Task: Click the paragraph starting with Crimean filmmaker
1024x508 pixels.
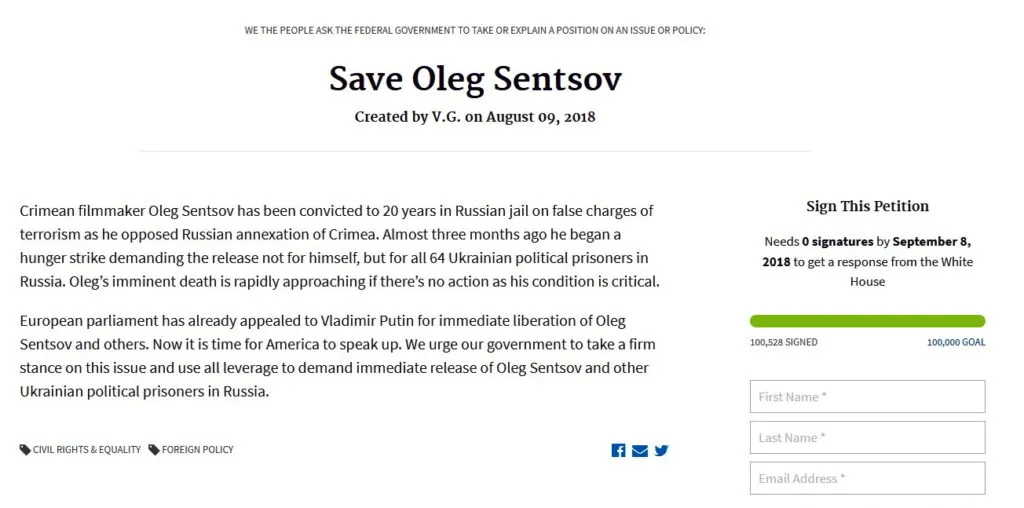Action: click(x=340, y=246)
